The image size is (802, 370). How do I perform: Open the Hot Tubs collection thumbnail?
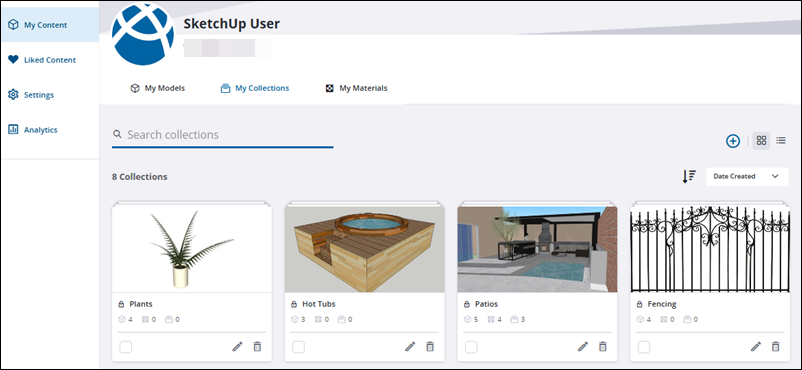pos(364,249)
